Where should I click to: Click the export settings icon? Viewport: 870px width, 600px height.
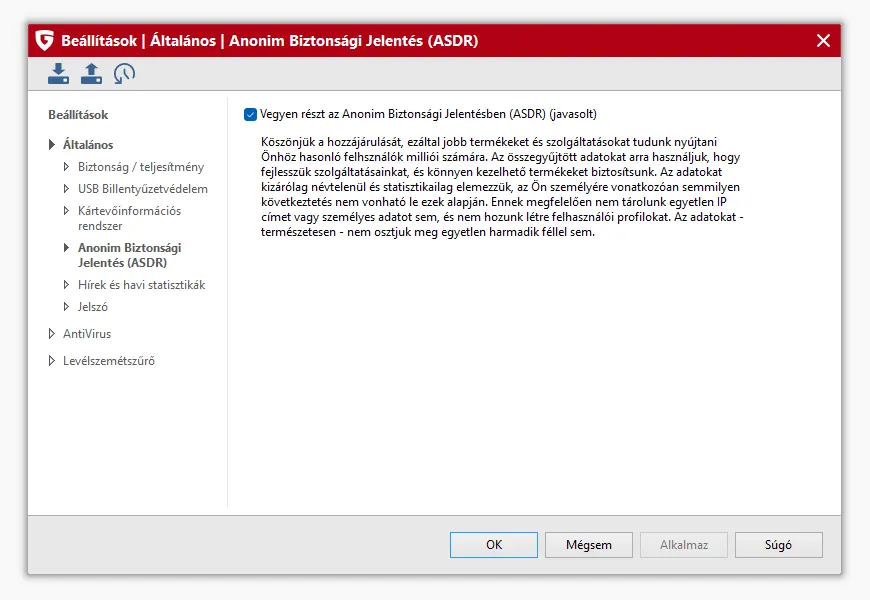(91, 73)
